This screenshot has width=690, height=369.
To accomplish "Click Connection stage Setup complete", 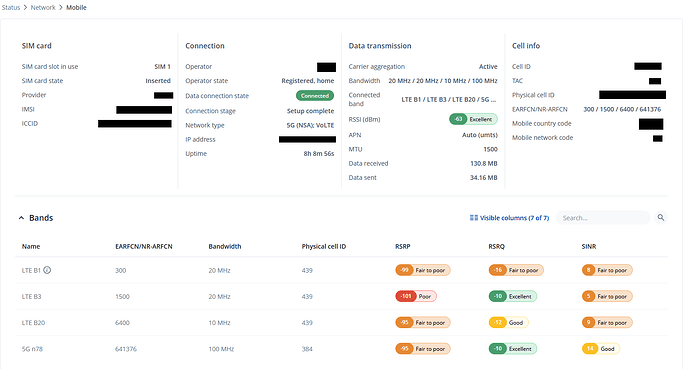I will click(310, 111).
